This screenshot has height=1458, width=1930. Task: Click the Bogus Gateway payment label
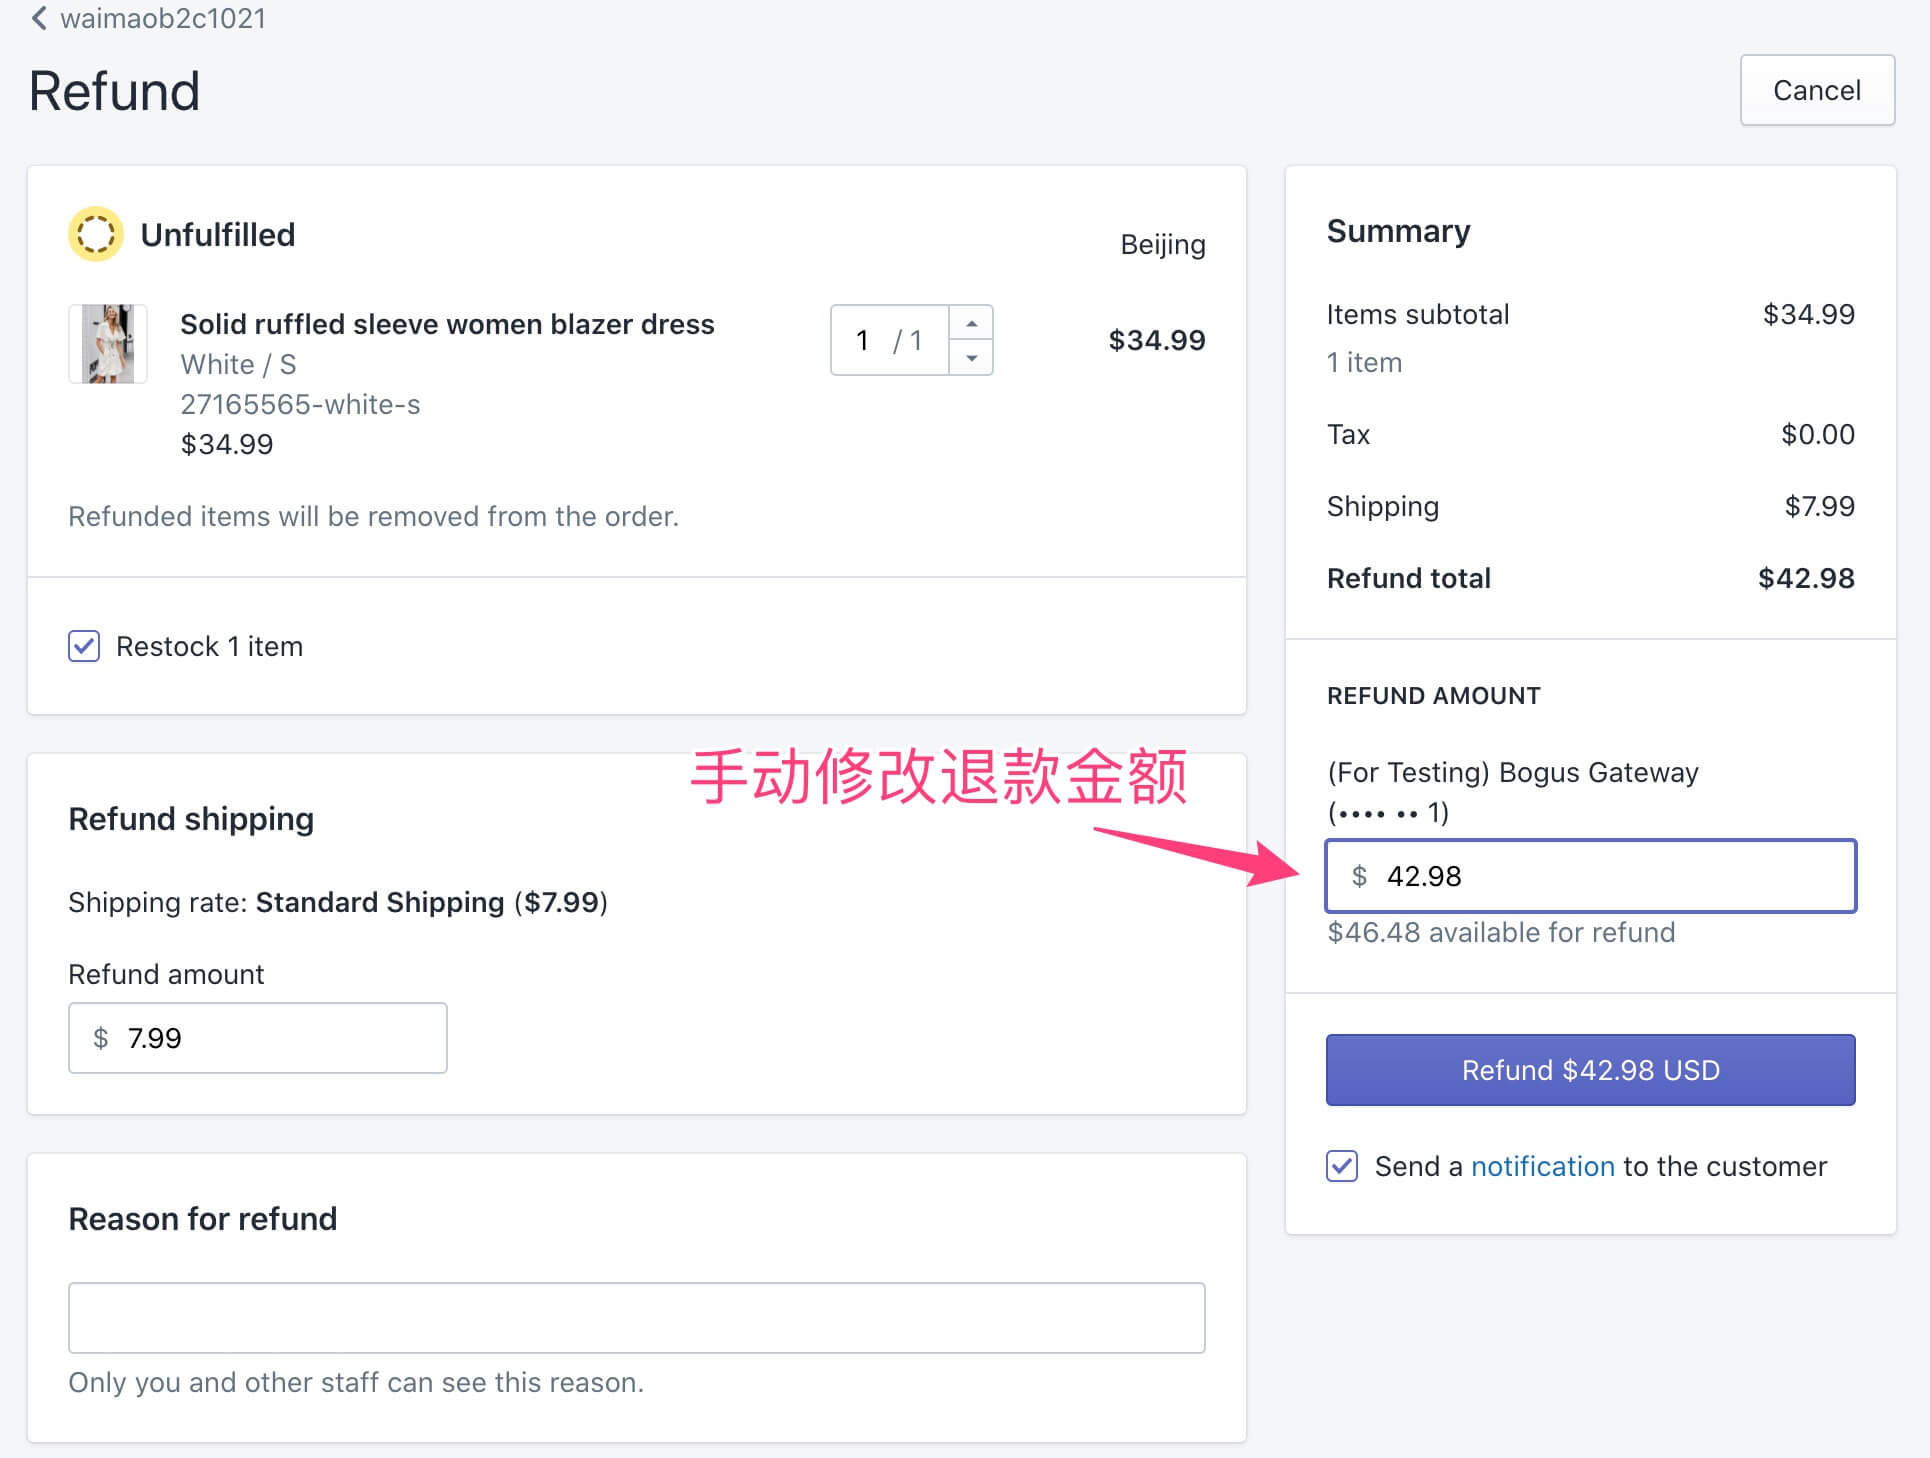tap(1512, 791)
